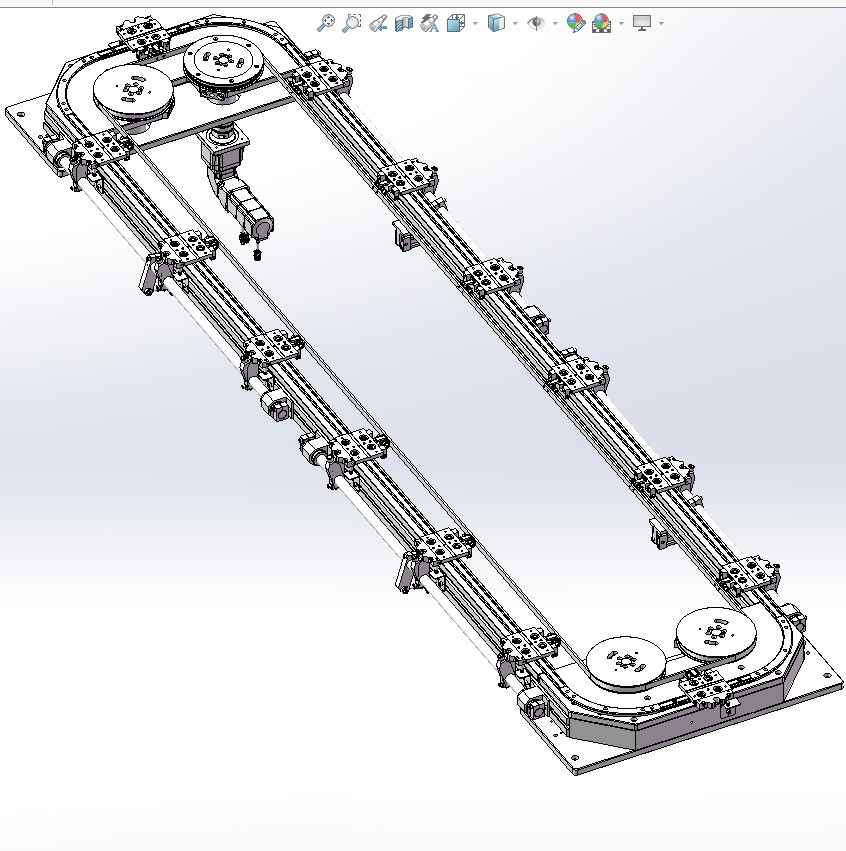Toggle the Hide/Show Items eye icon
The width and height of the screenshot is (846, 851).
click(x=536, y=22)
